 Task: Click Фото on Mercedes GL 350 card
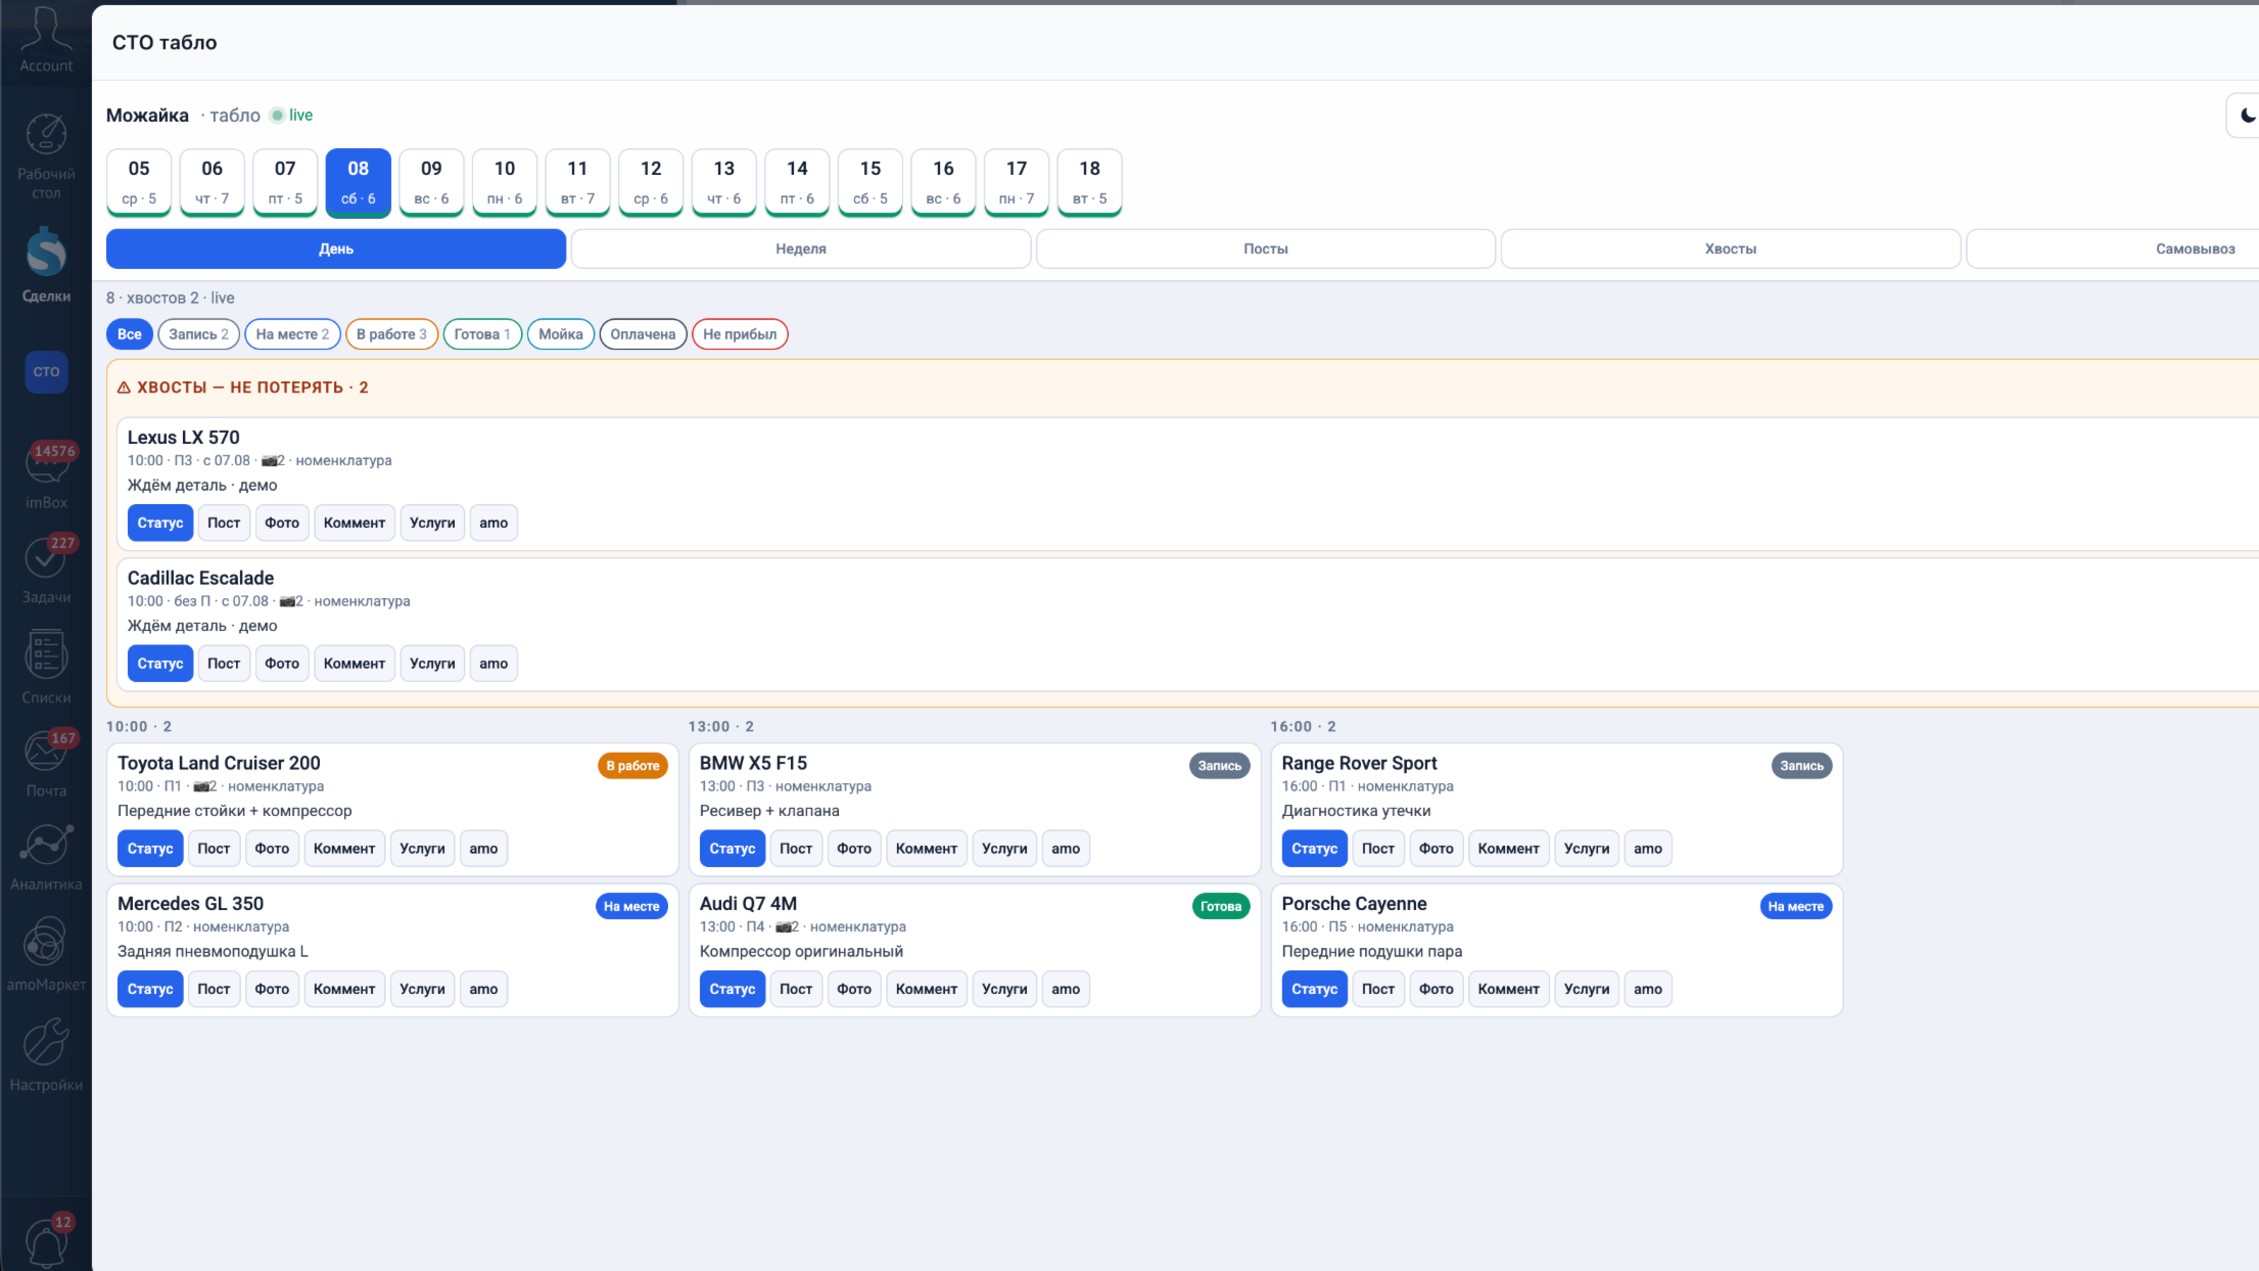coord(272,989)
